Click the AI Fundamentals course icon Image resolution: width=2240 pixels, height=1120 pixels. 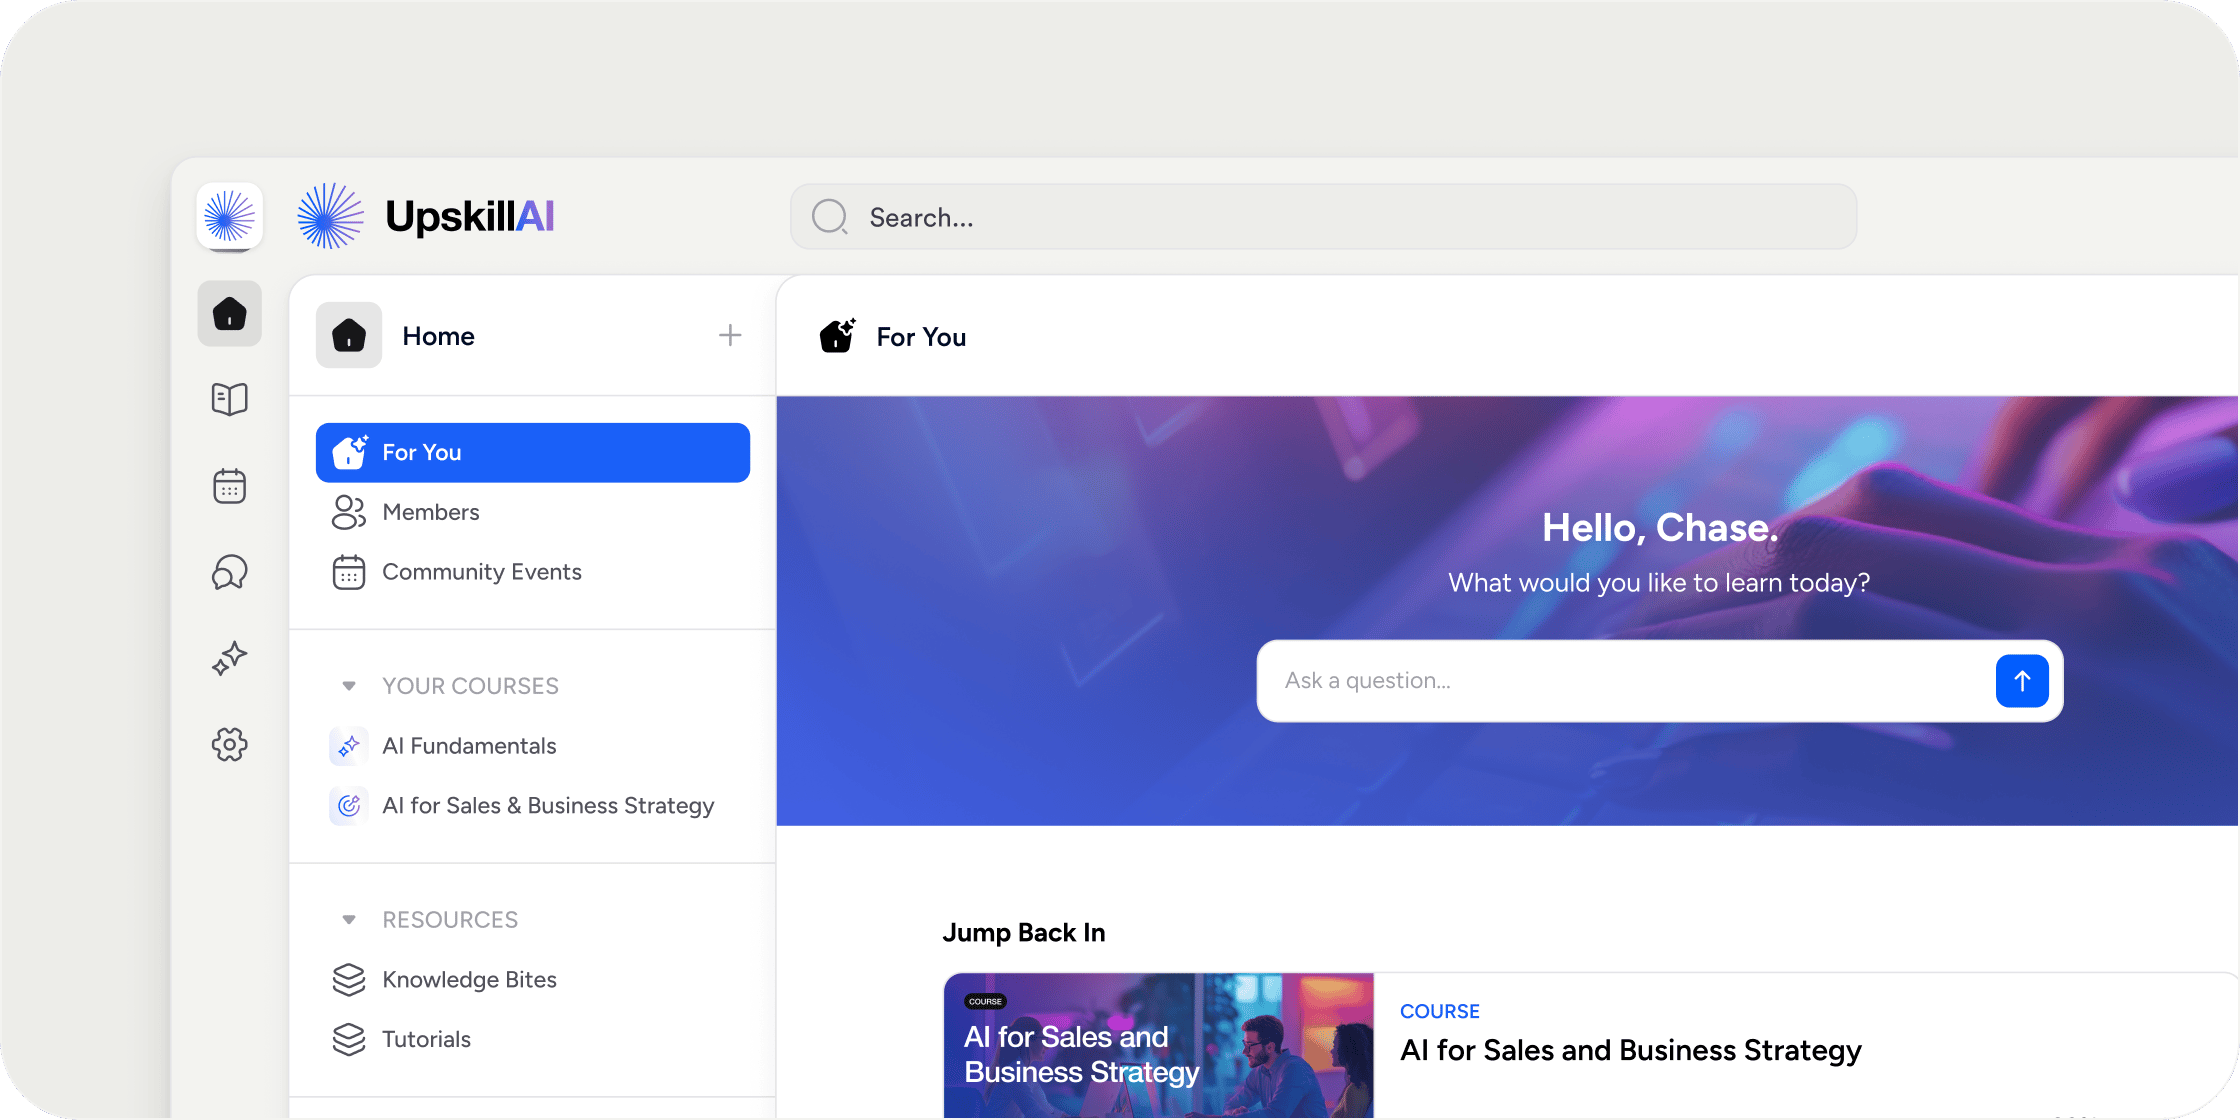(x=349, y=746)
